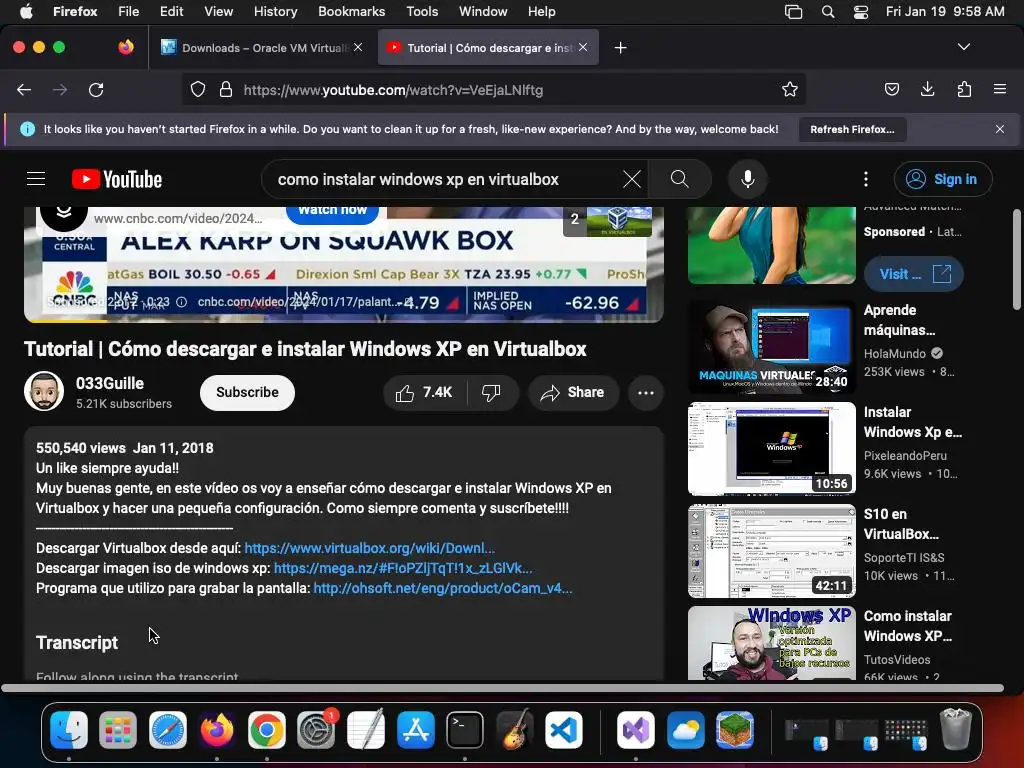Like the video with thumbs up
The width and height of the screenshot is (1024, 768).
424,392
